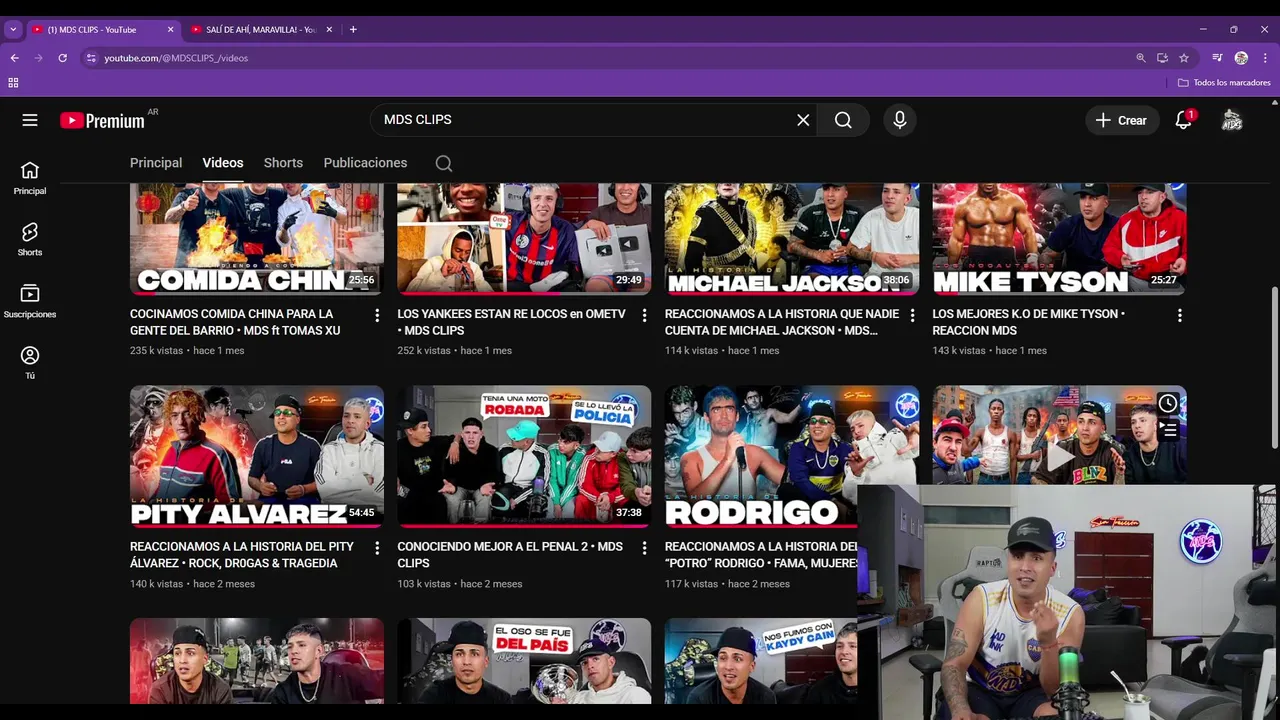1280x720 pixels.
Task: Open options for PITY ÁLVAREZ video
Action: click(x=377, y=548)
